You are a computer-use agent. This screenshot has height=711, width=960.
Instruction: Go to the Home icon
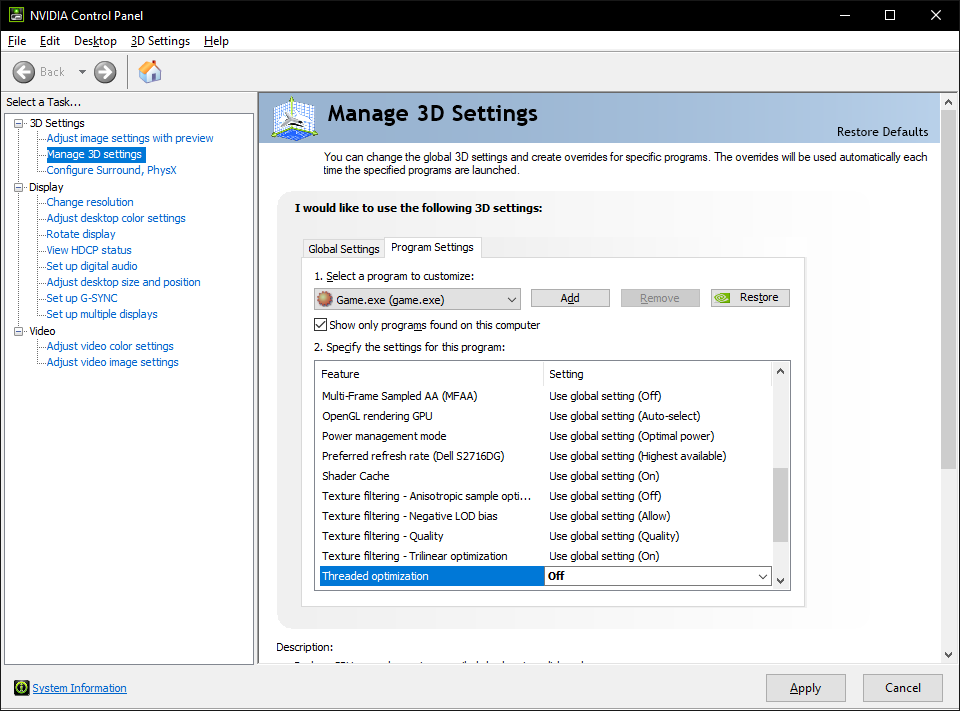click(150, 72)
